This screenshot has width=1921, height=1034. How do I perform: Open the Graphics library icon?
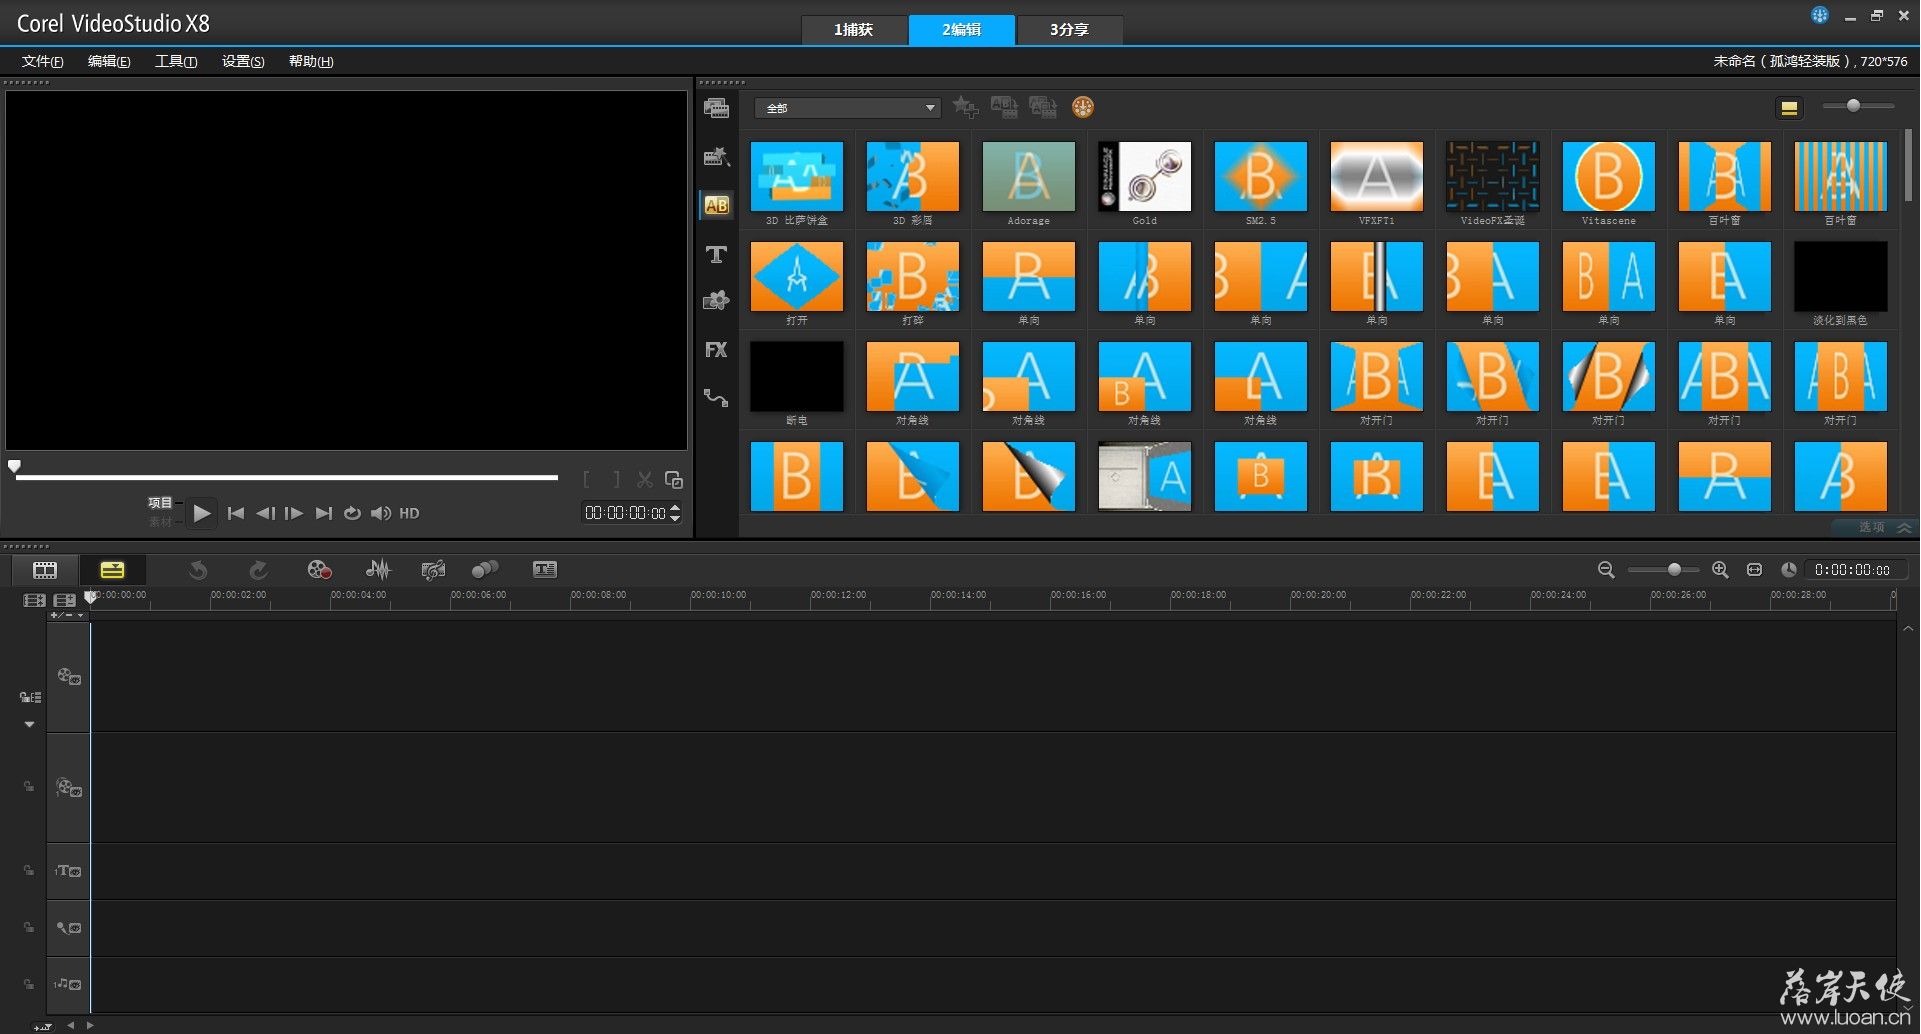pyautogui.click(x=716, y=300)
